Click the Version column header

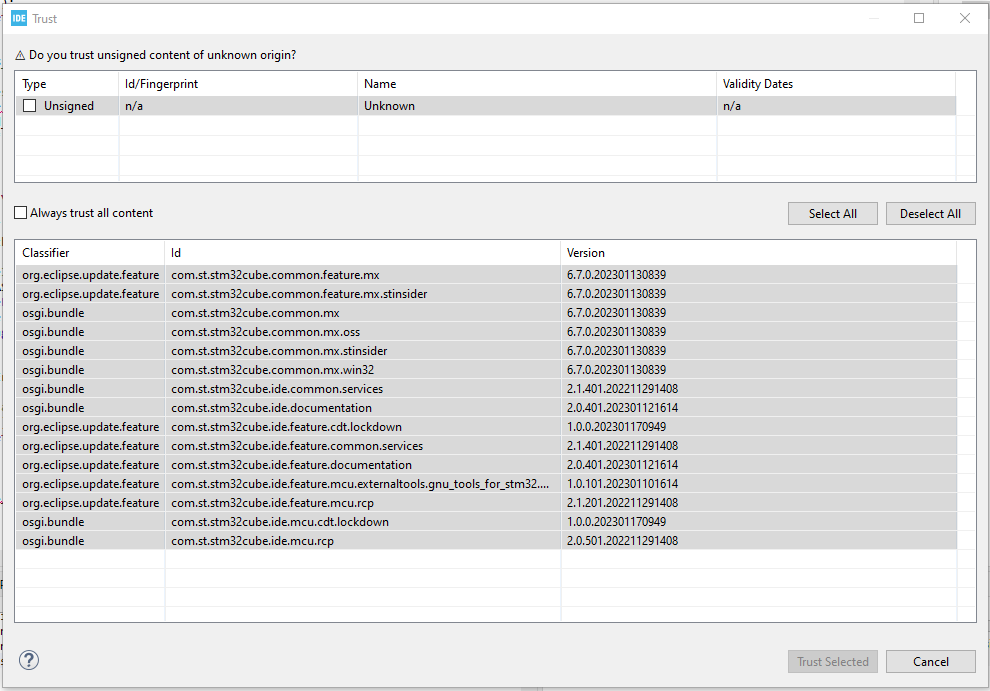pos(759,253)
